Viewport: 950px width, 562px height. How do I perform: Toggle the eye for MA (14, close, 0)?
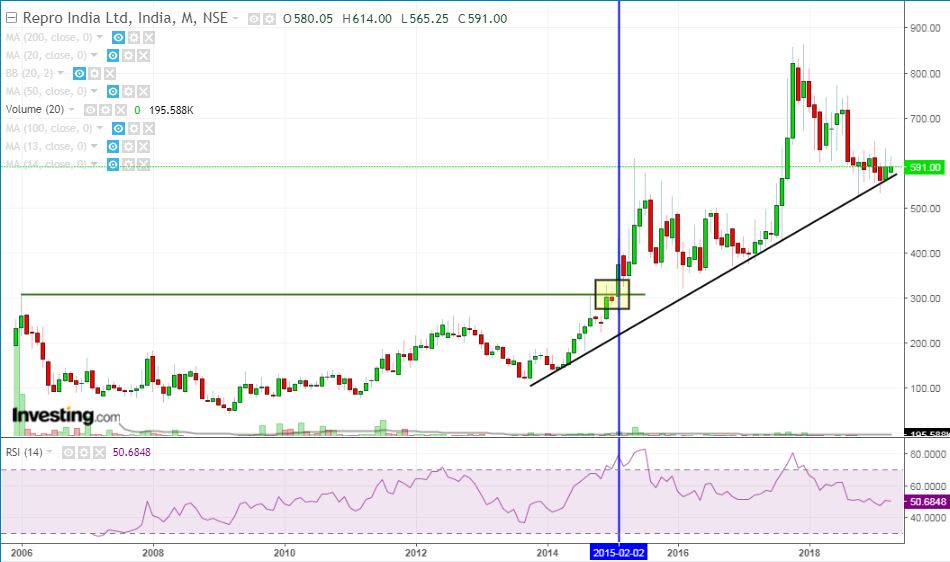pyautogui.click(x=113, y=164)
